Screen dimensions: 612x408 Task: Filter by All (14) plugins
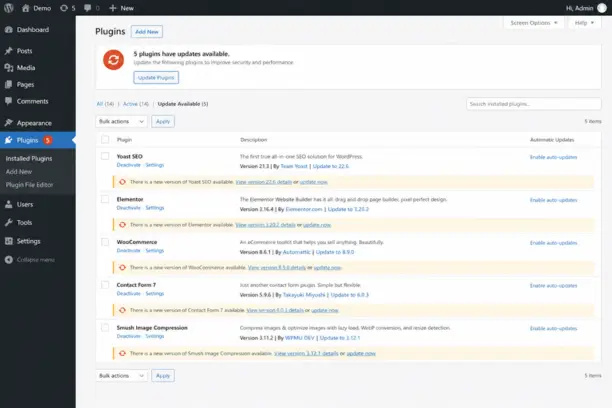(105, 104)
